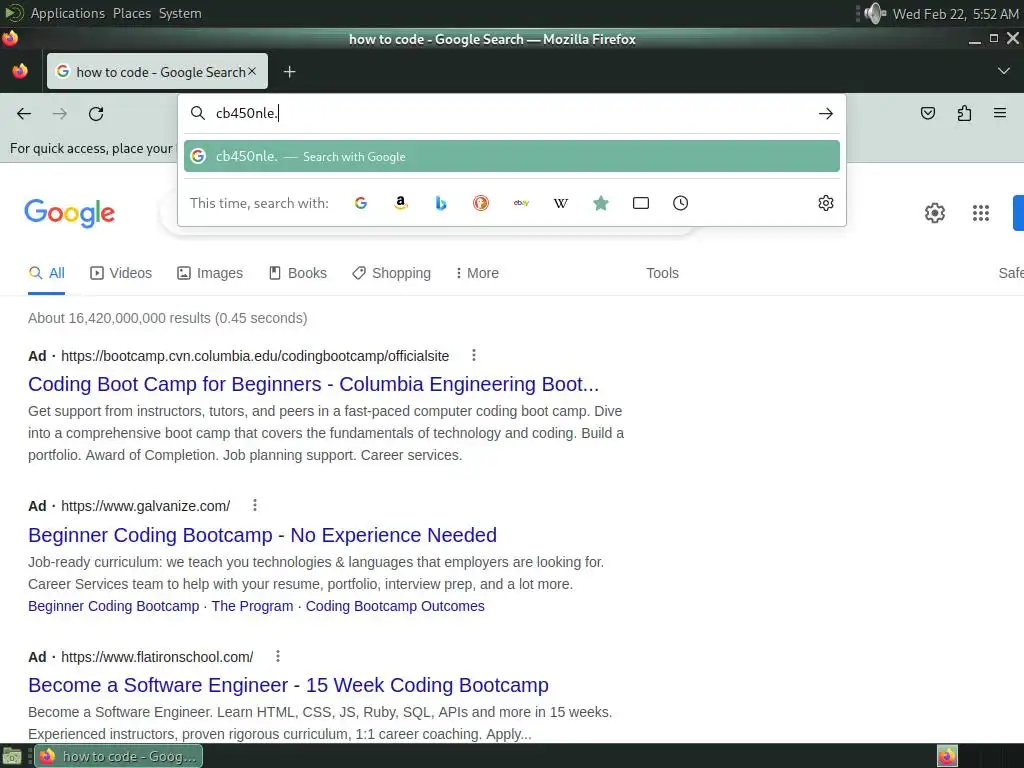This screenshot has width=1024, height=768.
Task: Click the Google logo on the page
Action: [x=69, y=213]
